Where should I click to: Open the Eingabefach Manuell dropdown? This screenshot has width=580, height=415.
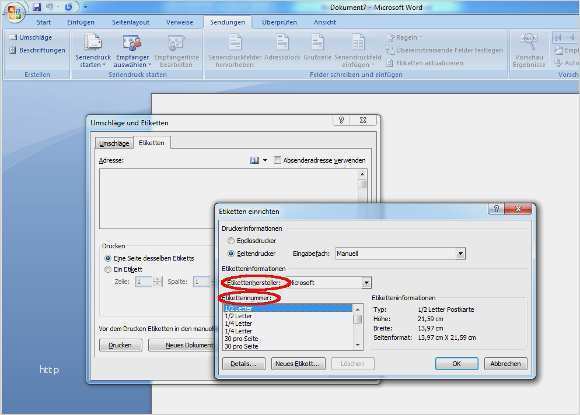coord(460,254)
